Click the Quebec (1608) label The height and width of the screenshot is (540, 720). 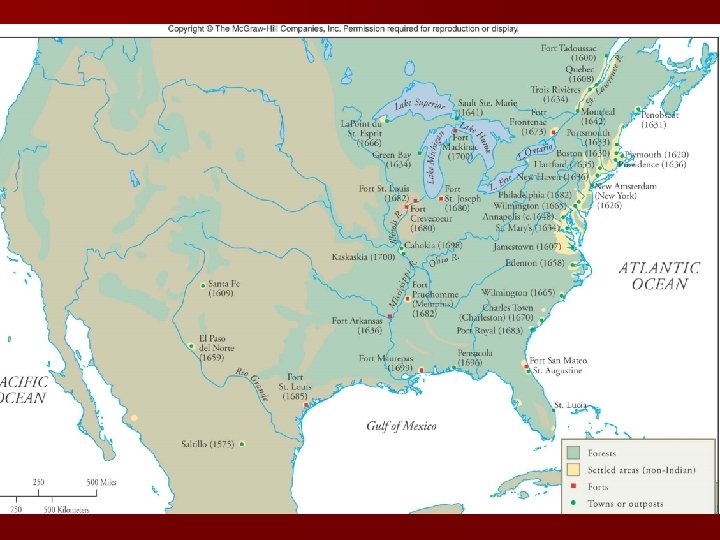(x=579, y=73)
